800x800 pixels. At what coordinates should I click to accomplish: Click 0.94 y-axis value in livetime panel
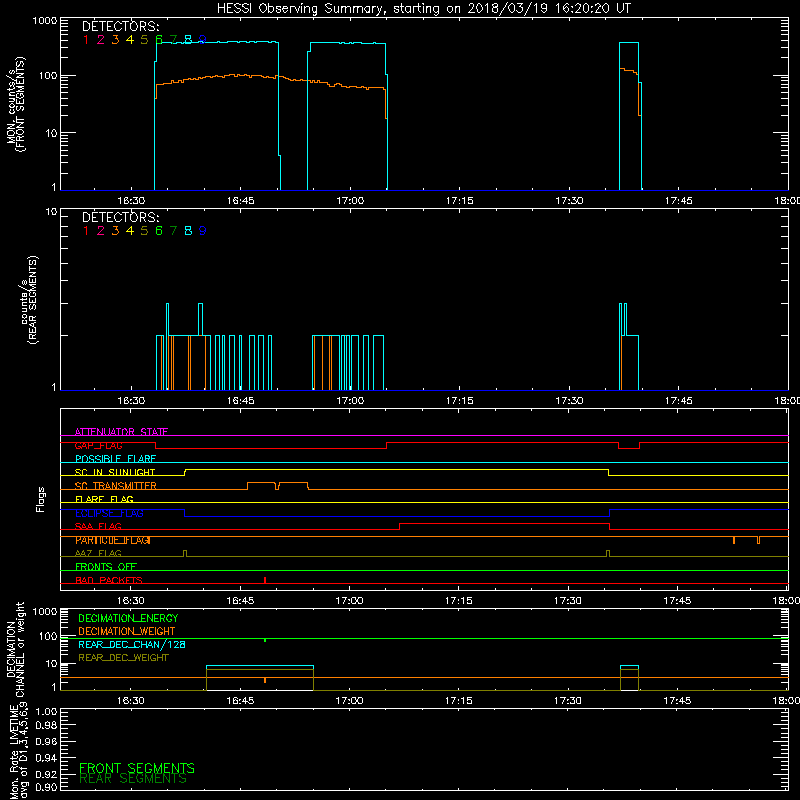tap(45, 758)
